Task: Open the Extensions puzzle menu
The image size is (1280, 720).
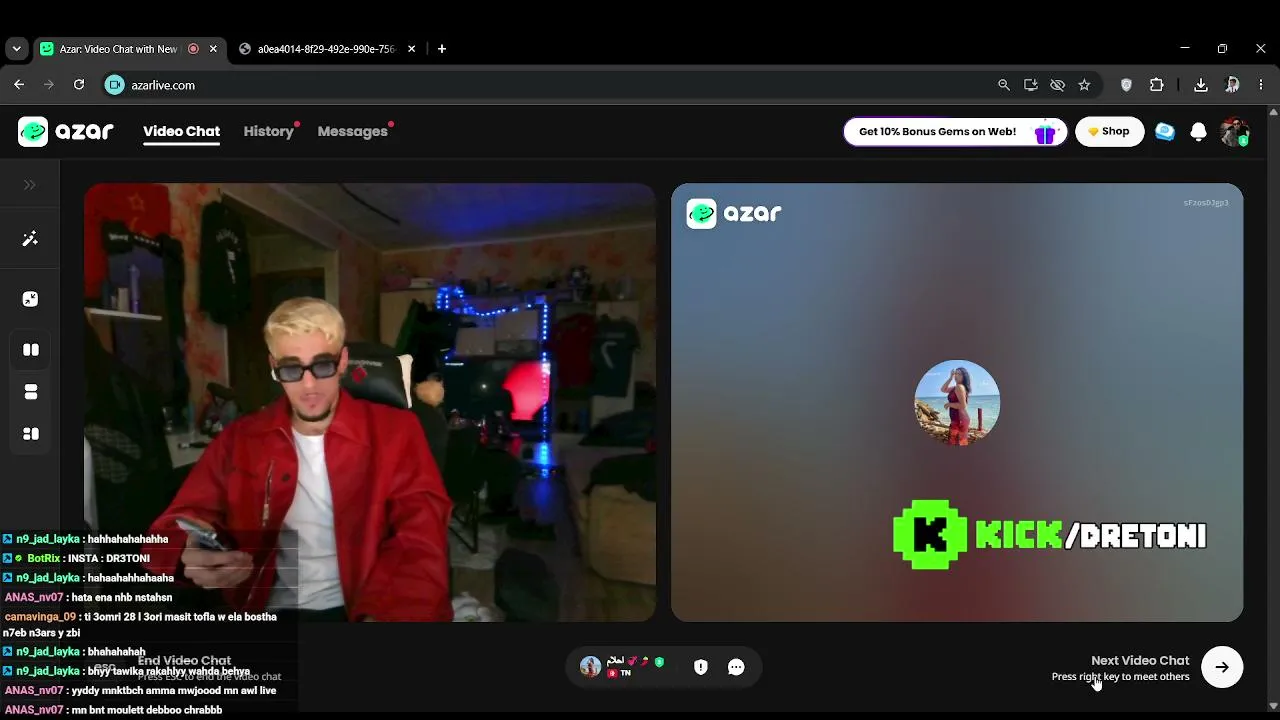Action: point(1157,85)
